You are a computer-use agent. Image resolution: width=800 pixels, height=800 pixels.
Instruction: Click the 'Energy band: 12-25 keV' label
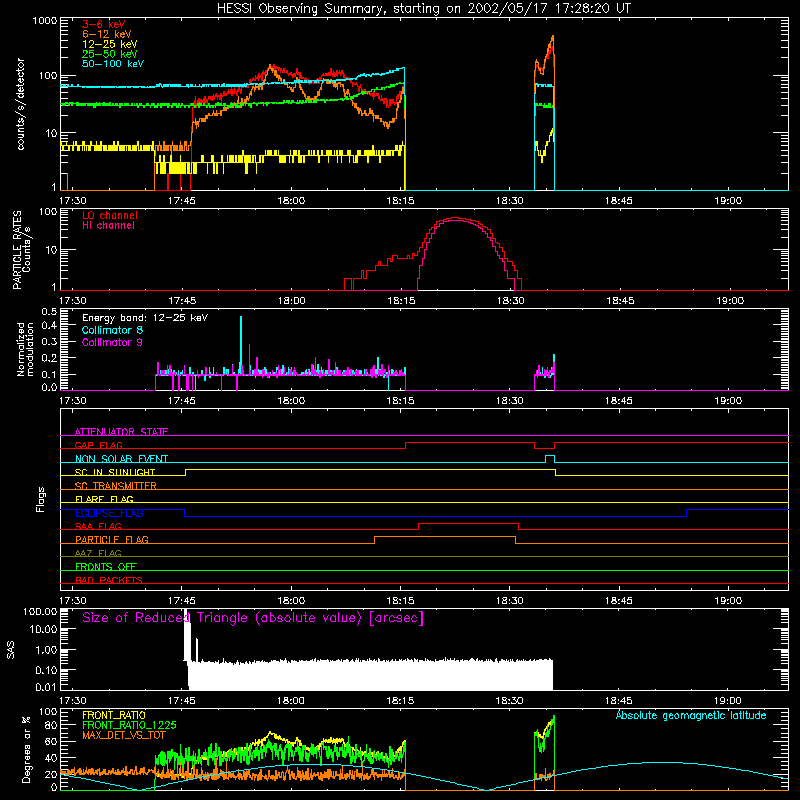click(x=145, y=318)
